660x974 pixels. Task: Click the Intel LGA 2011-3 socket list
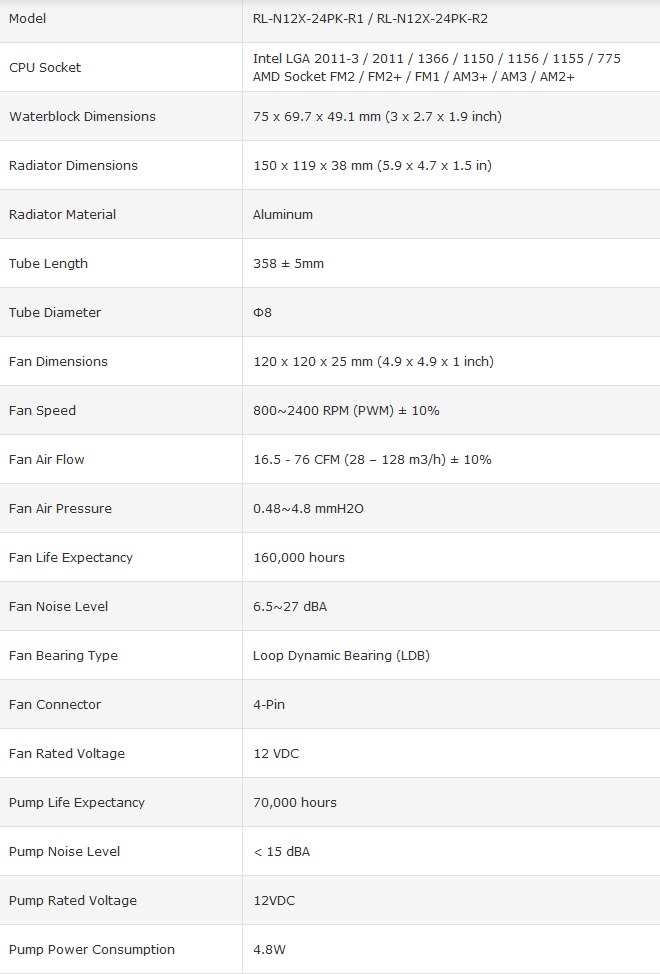(x=436, y=59)
